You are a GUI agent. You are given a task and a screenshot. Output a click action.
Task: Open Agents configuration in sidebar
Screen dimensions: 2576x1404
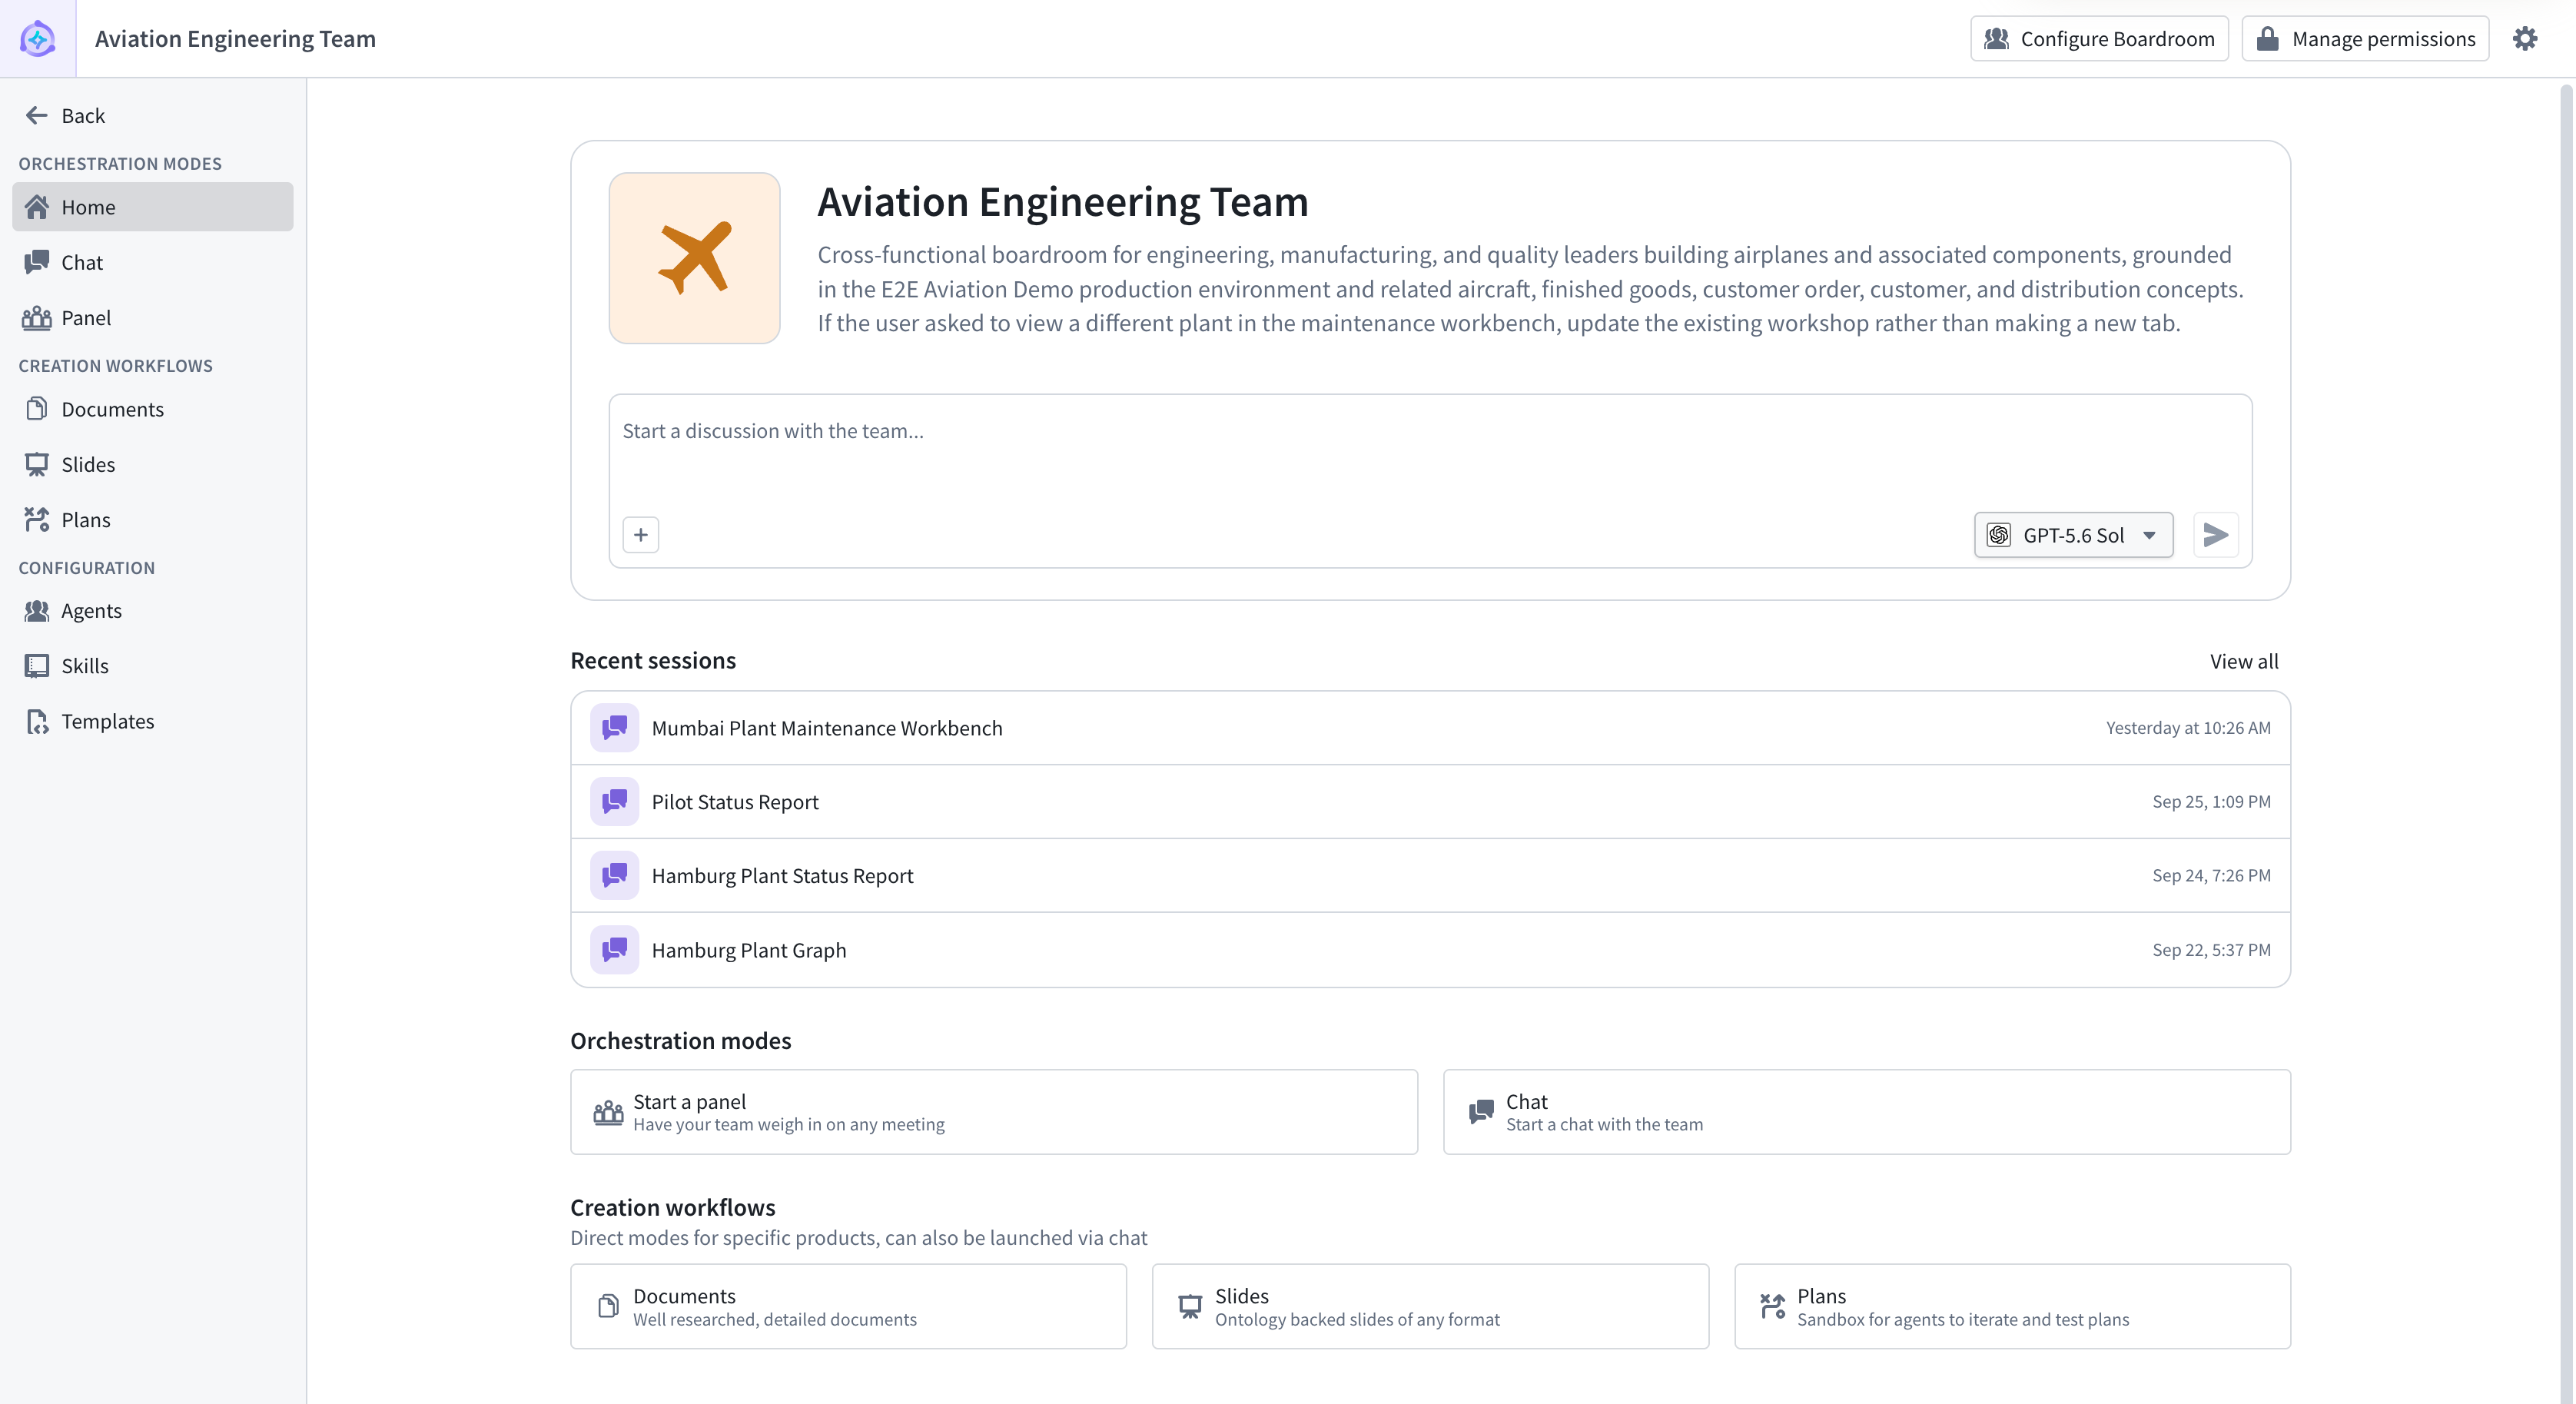point(153,611)
